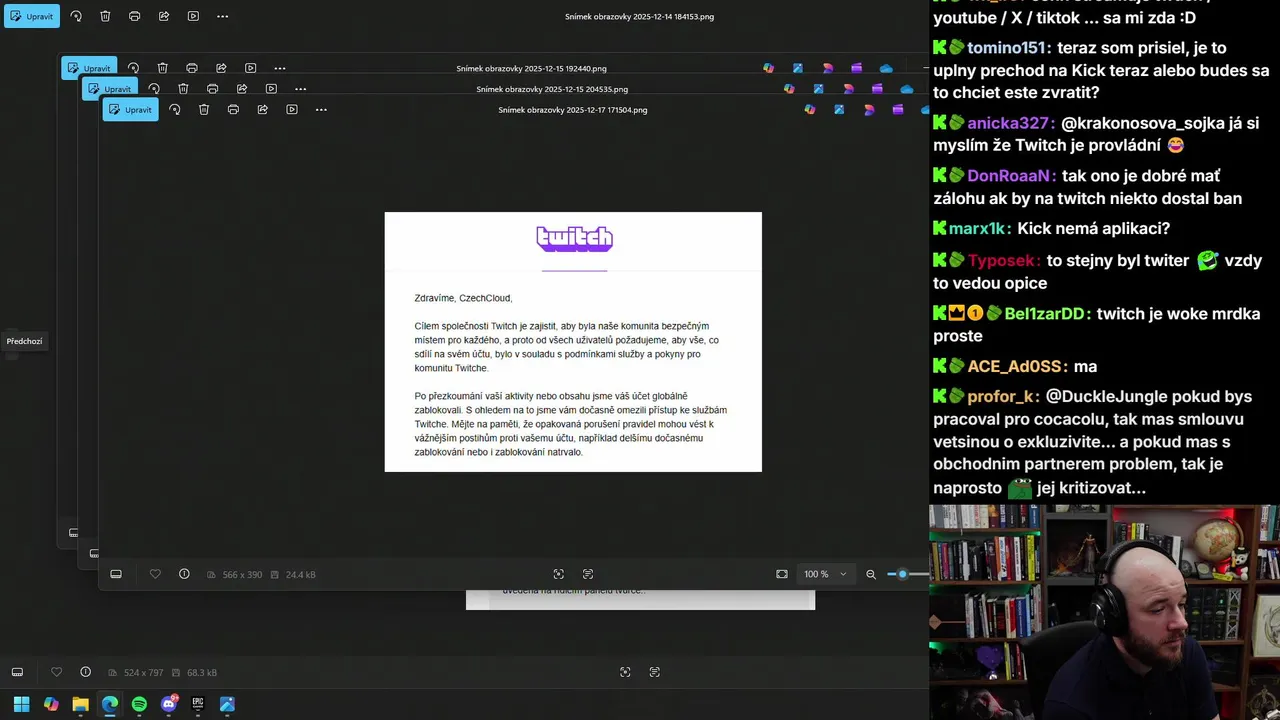Toggle filmstrip in the 566 x 390 window
Screen dimensions: 1280x720
pyautogui.click(x=116, y=574)
